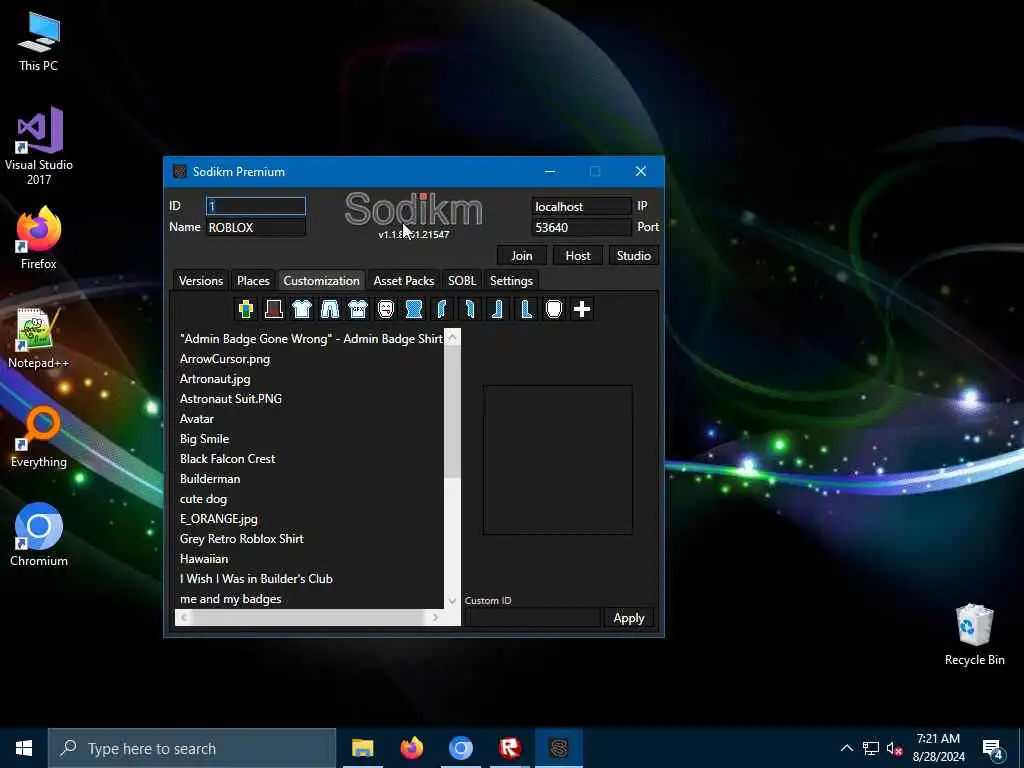Click the plus icon for extra items
Image resolution: width=1024 pixels, height=768 pixels.
coord(582,309)
